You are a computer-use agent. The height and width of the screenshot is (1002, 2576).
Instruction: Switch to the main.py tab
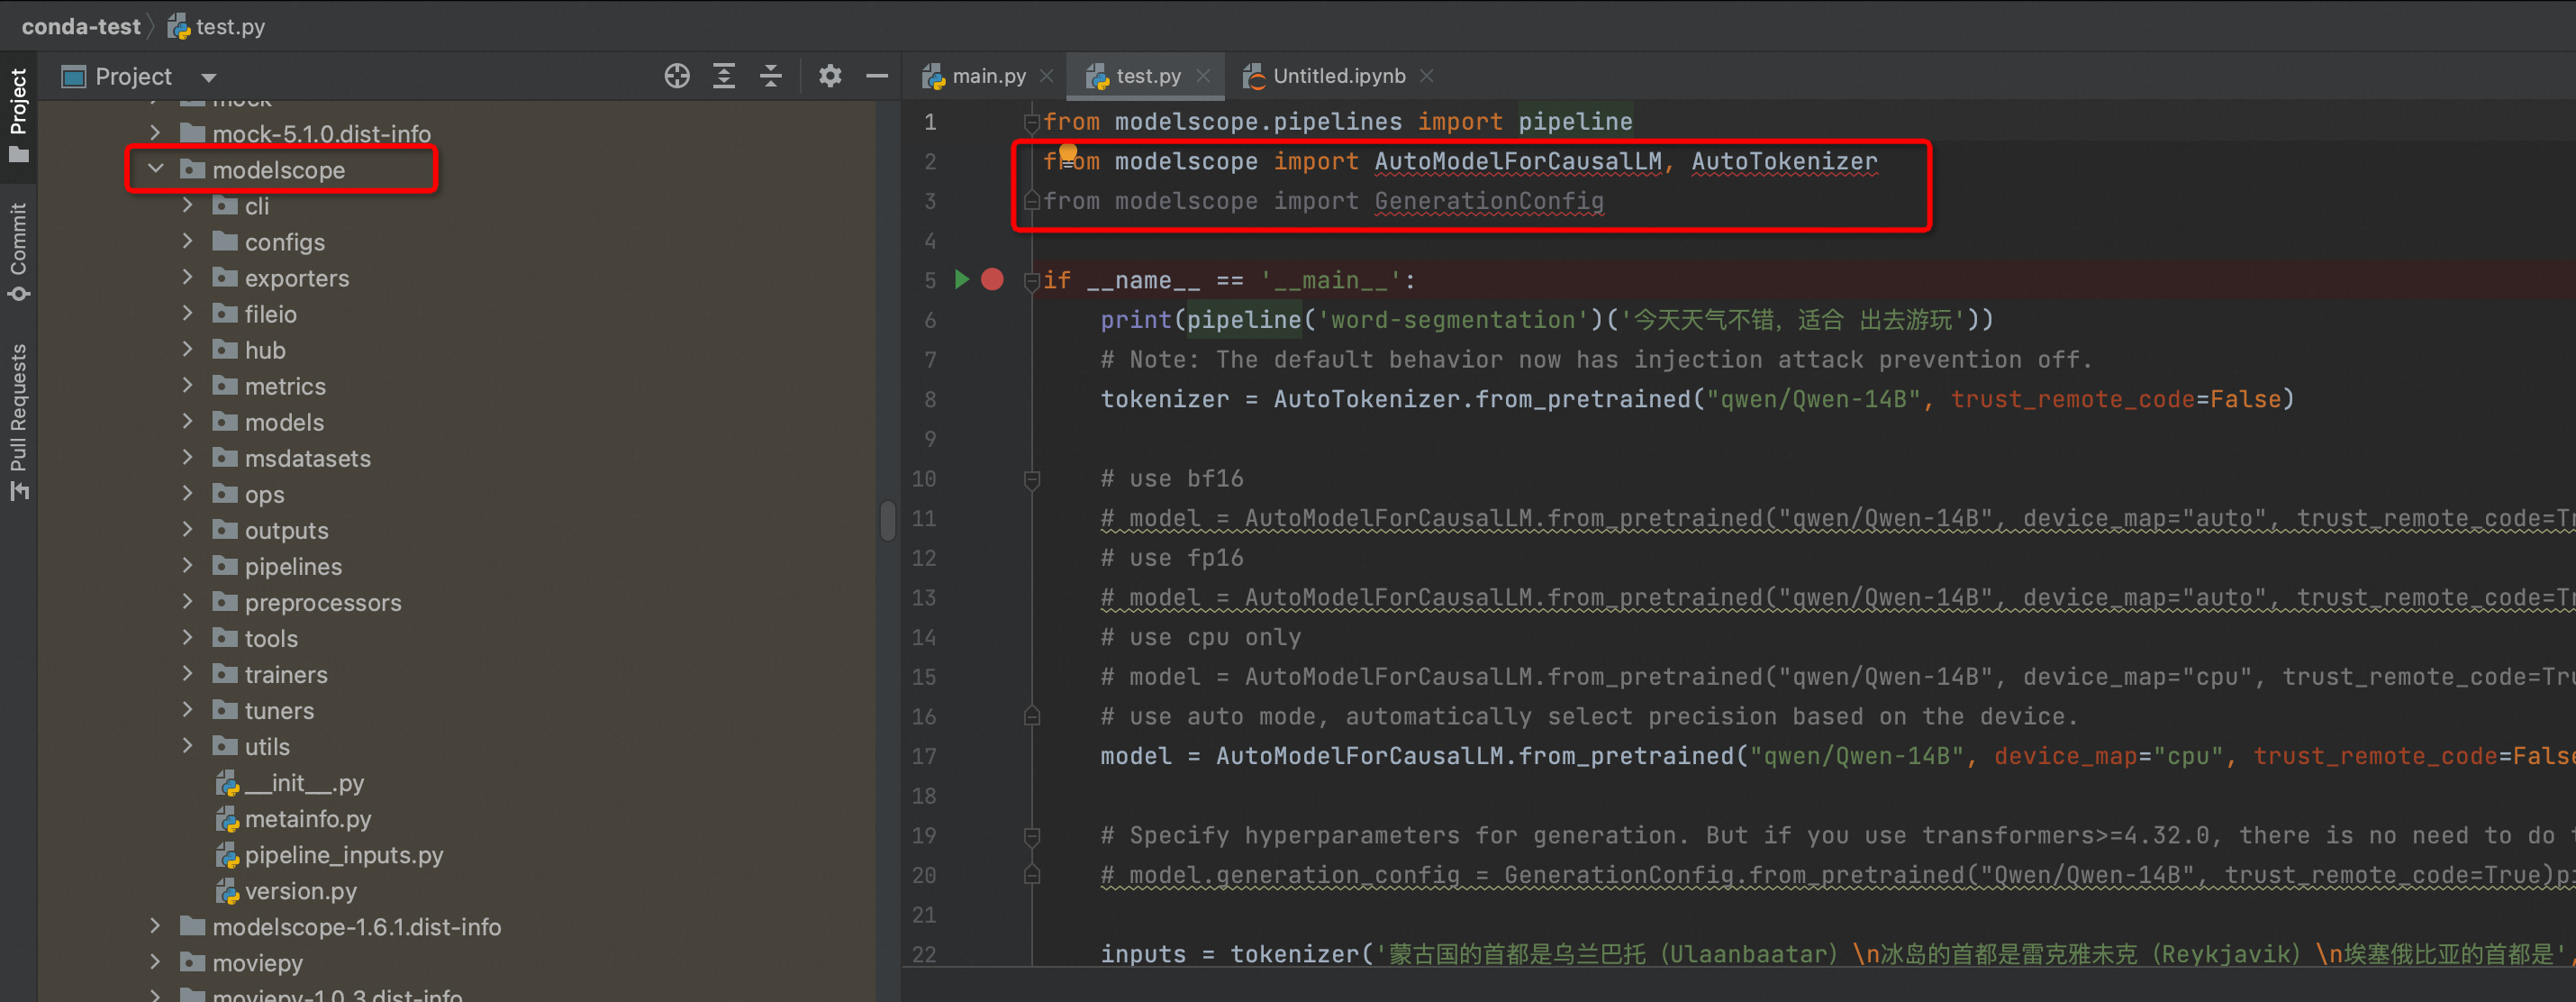click(x=987, y=76)
